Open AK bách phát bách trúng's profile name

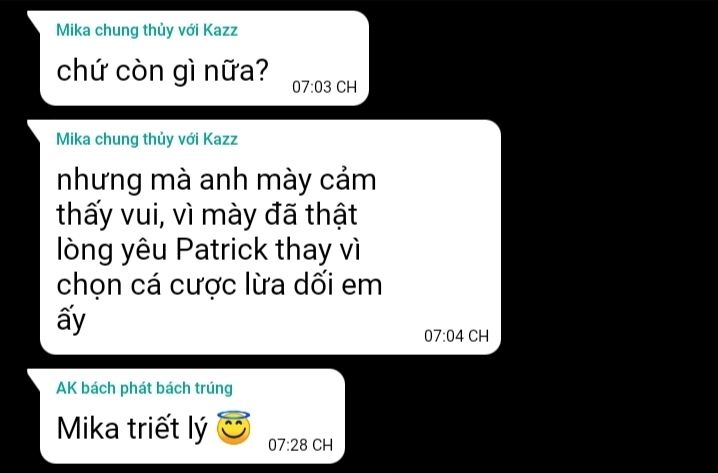click(x=144, y=388)
